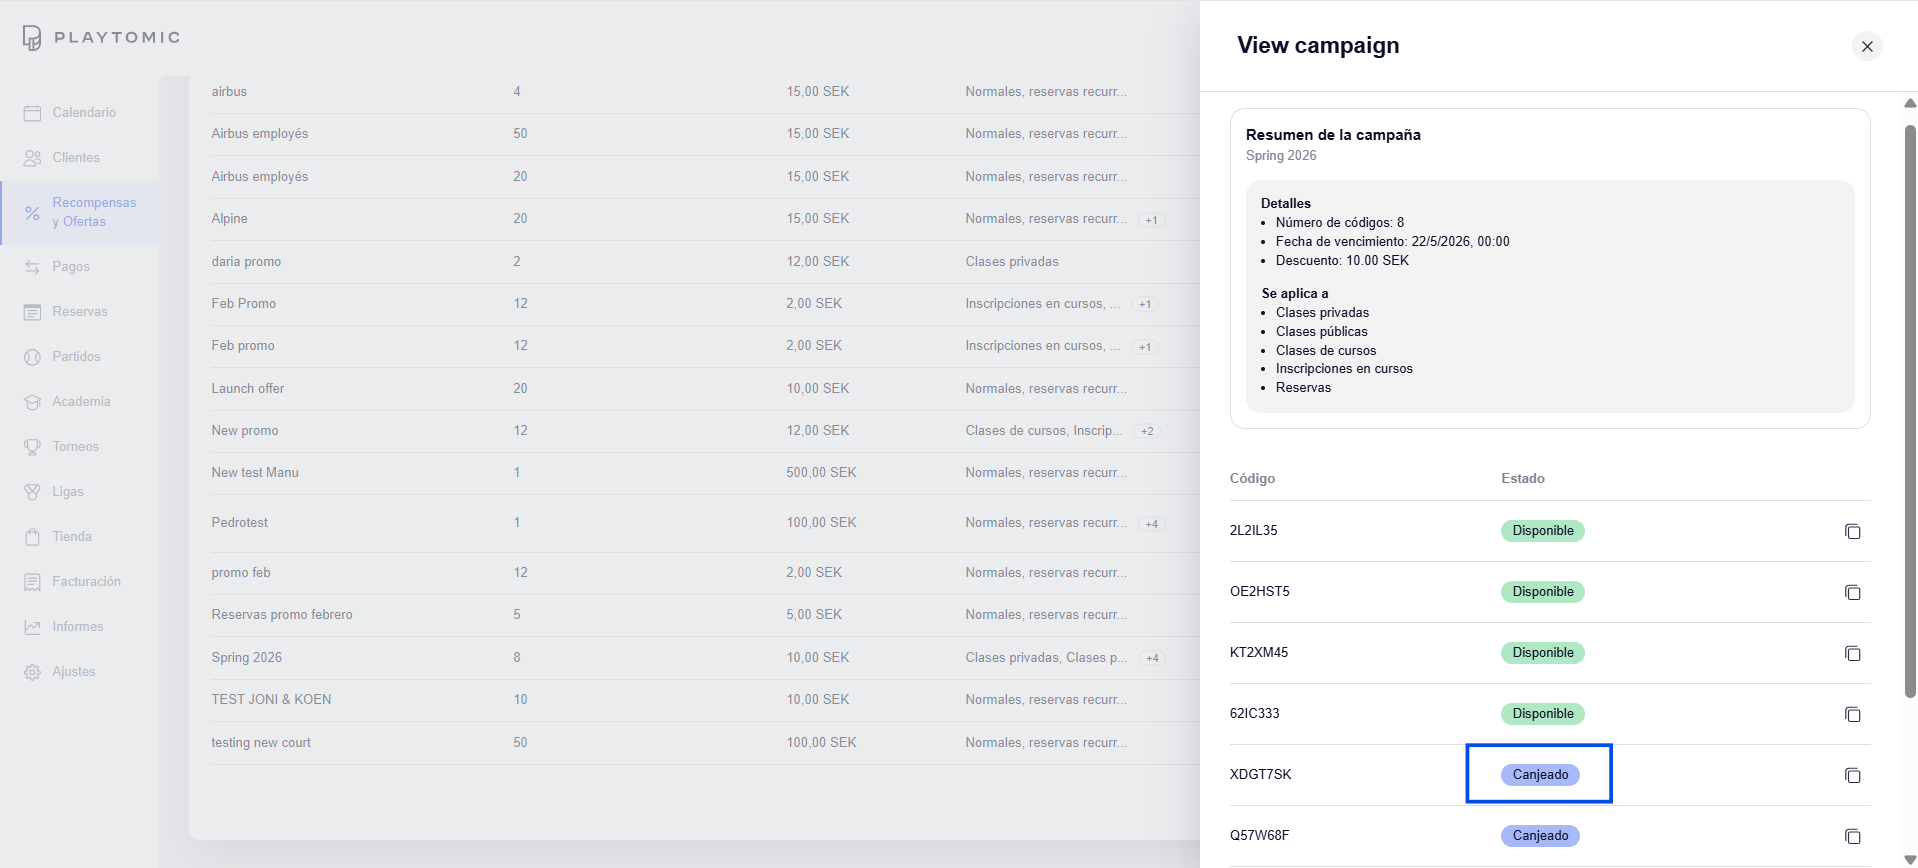Screen dimensions: 1918x868
Task: Open the Torneos page
Action: click(x=76, y=447)
